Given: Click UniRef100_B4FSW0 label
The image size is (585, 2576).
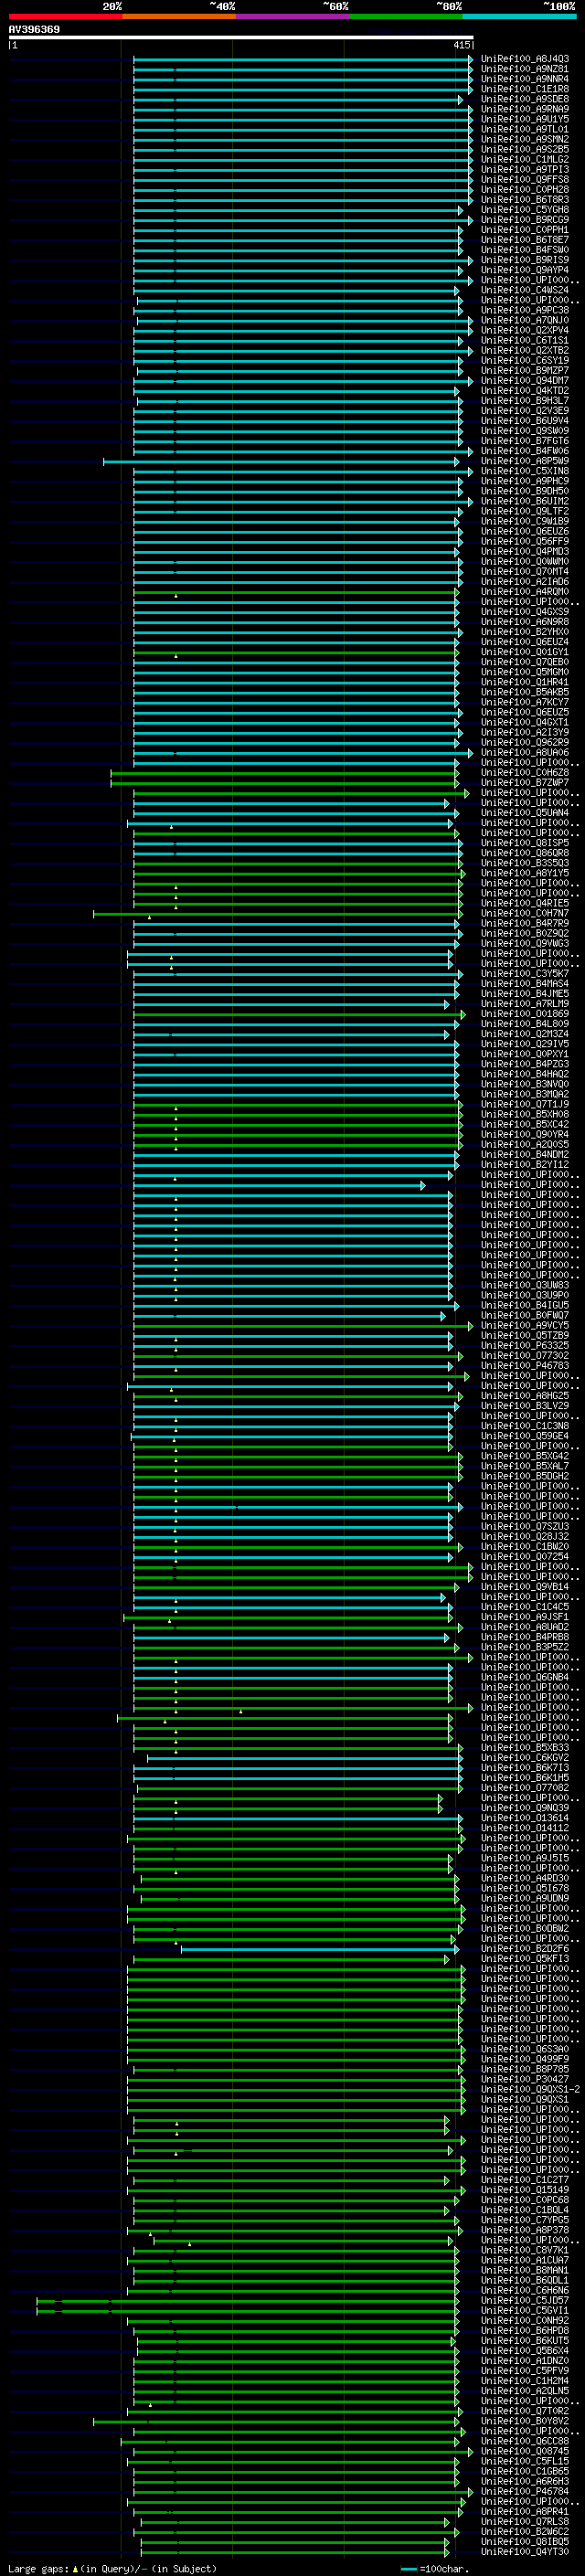Looking at the screenshot, I should coord(525,250).
